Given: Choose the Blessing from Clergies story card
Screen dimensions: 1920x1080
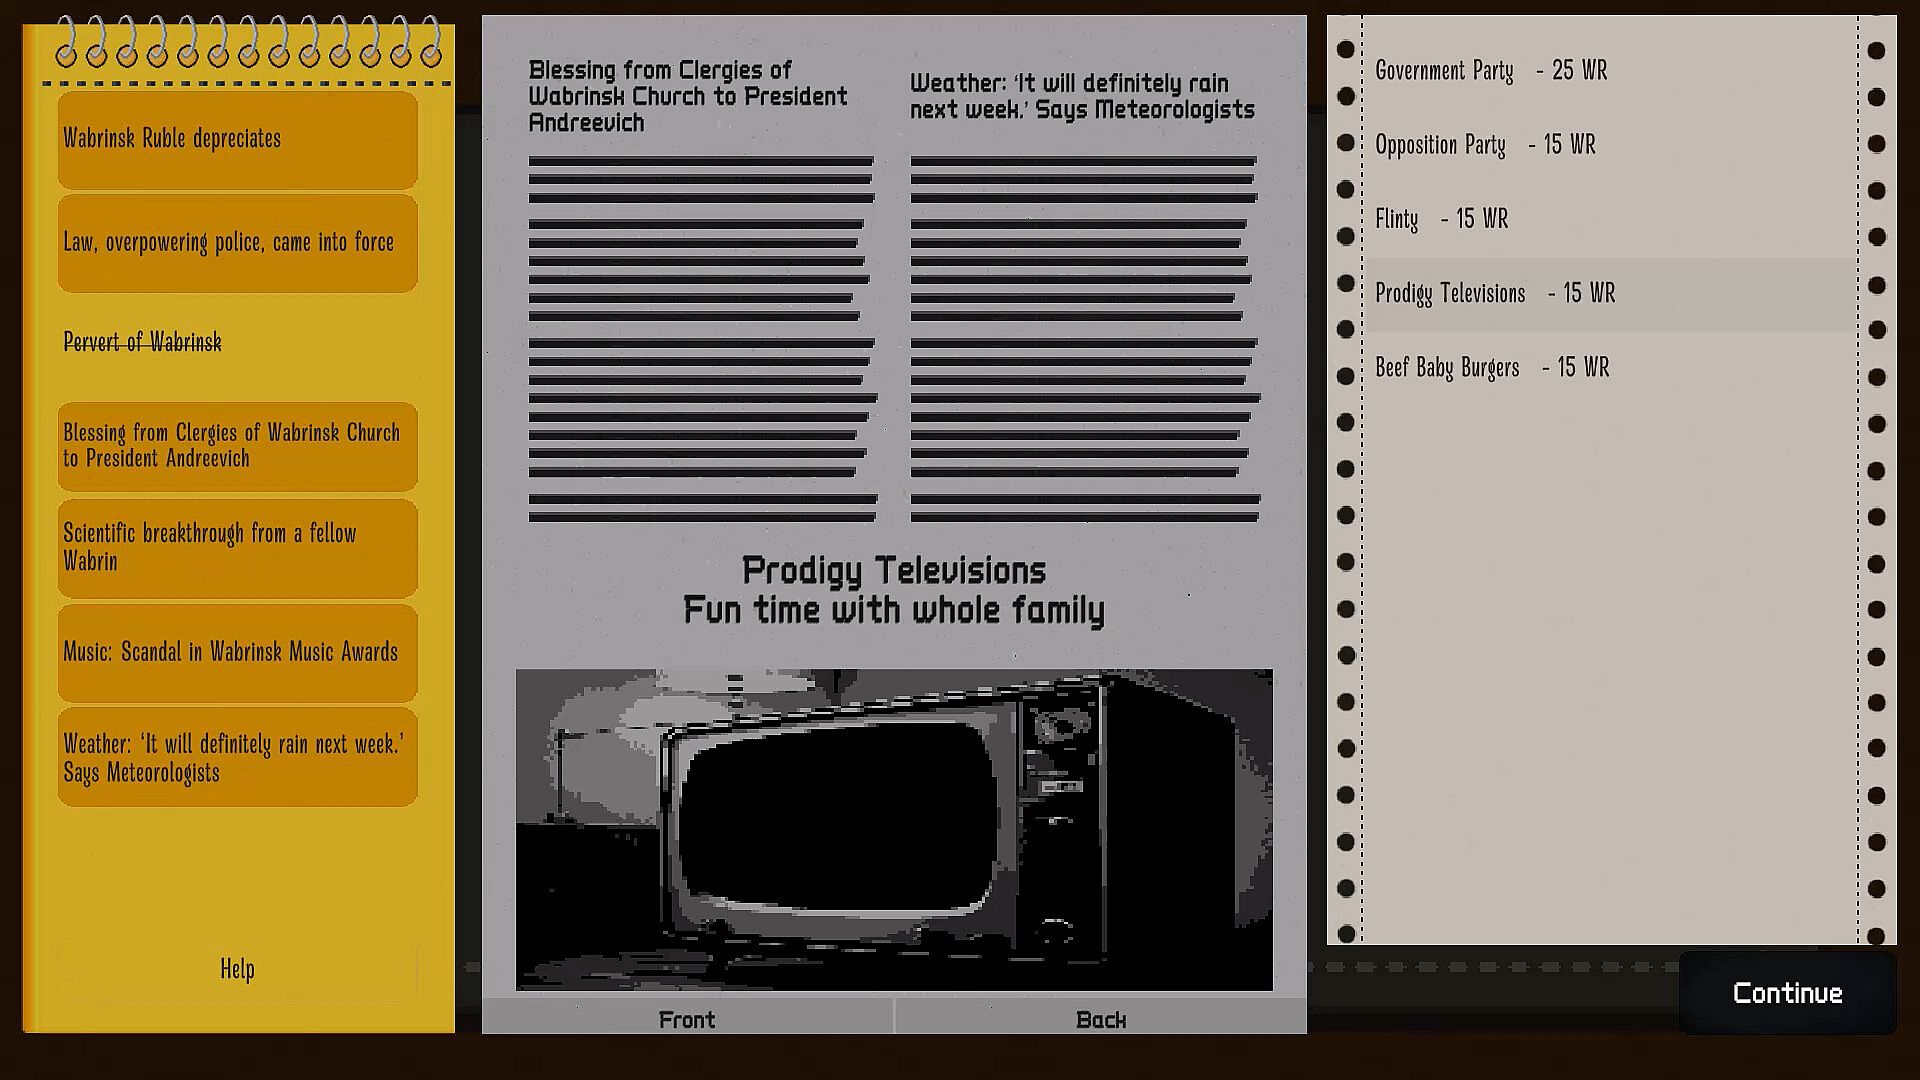Looking at the screenshot, I should (237, 446).
